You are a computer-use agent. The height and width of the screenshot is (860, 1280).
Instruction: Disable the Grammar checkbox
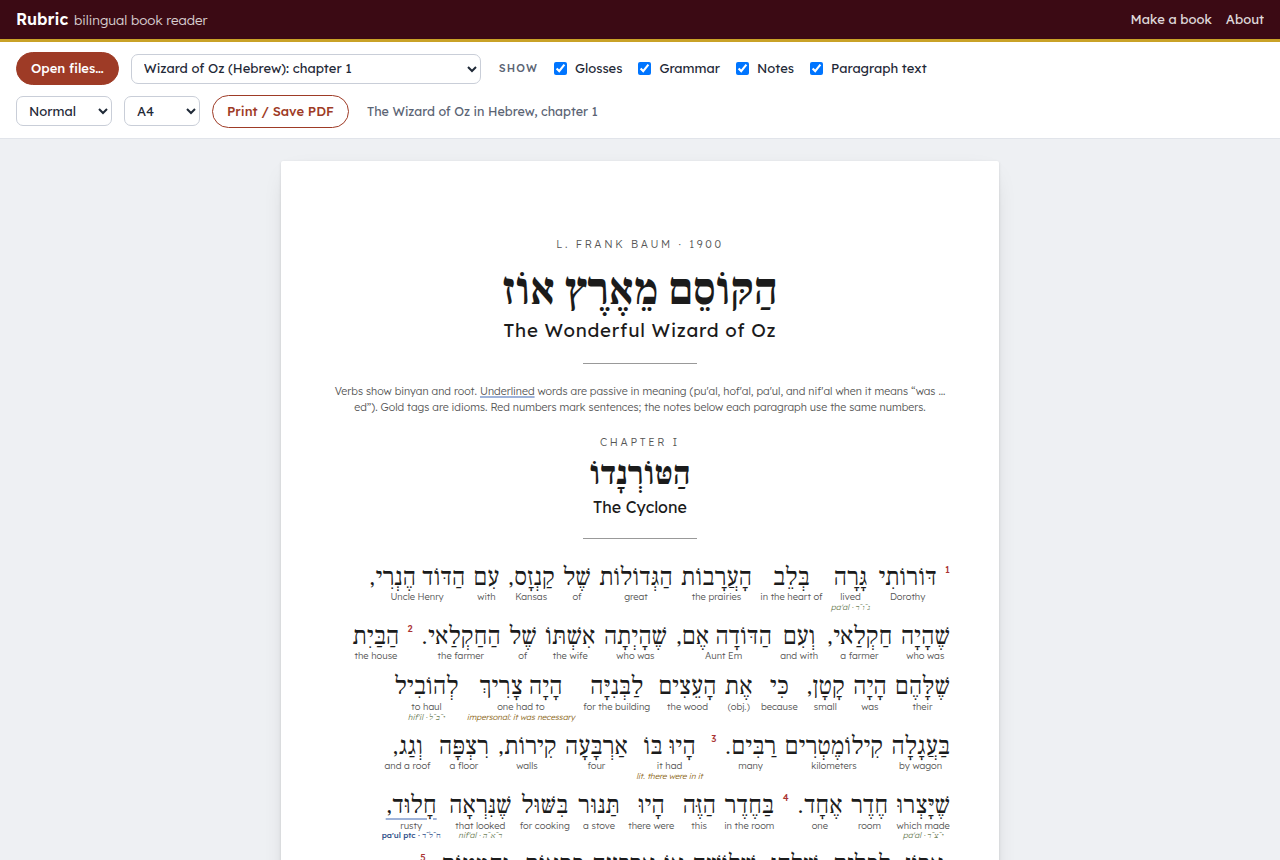coord(645,69)
